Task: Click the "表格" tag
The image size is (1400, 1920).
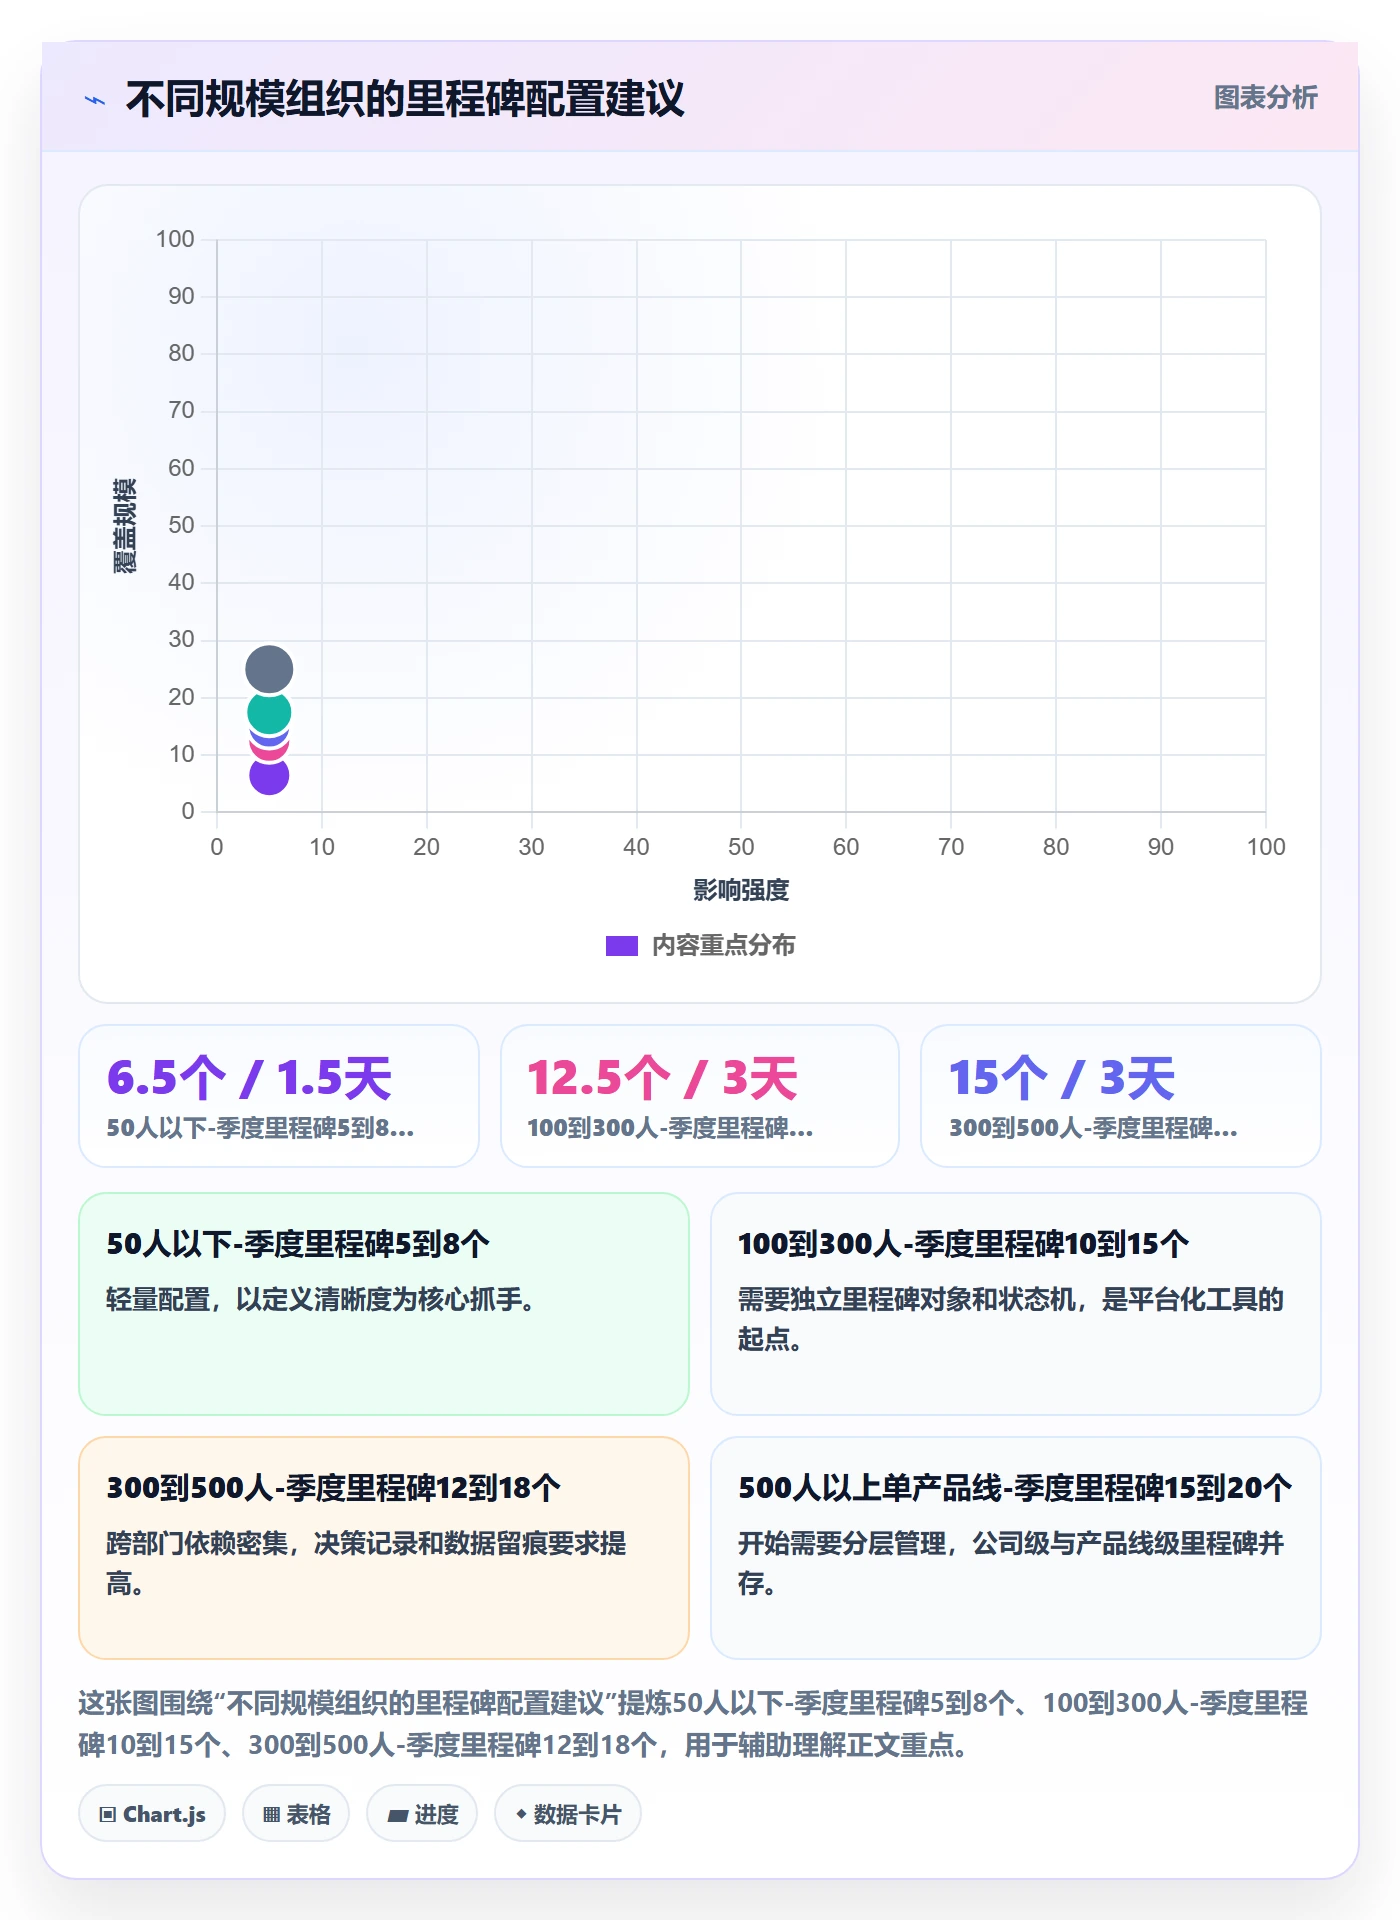Action: point(296,1814)
